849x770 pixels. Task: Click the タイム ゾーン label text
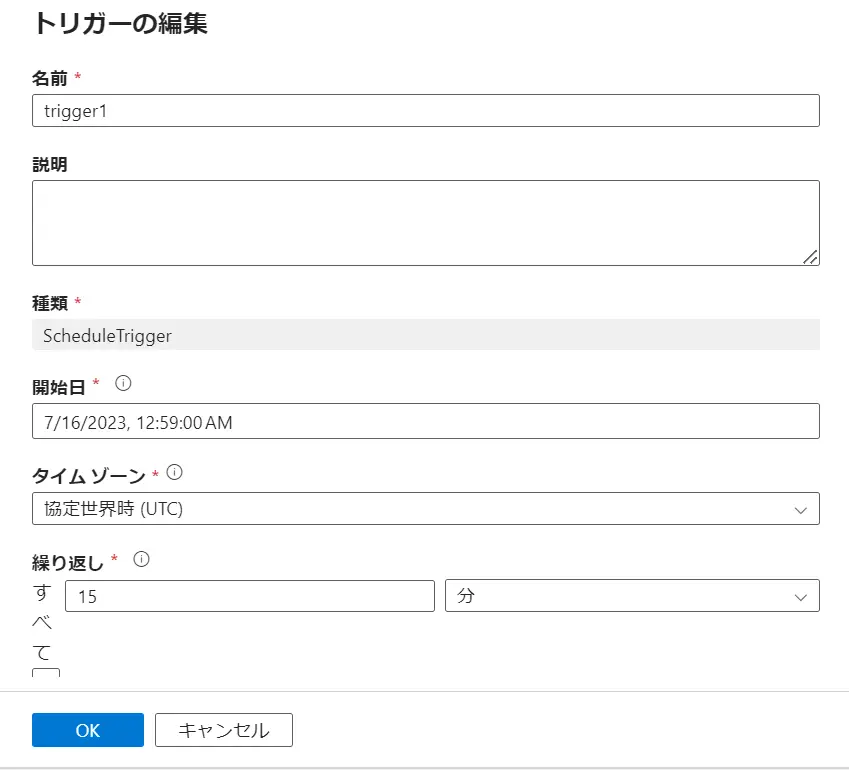[x=89, y=476]
